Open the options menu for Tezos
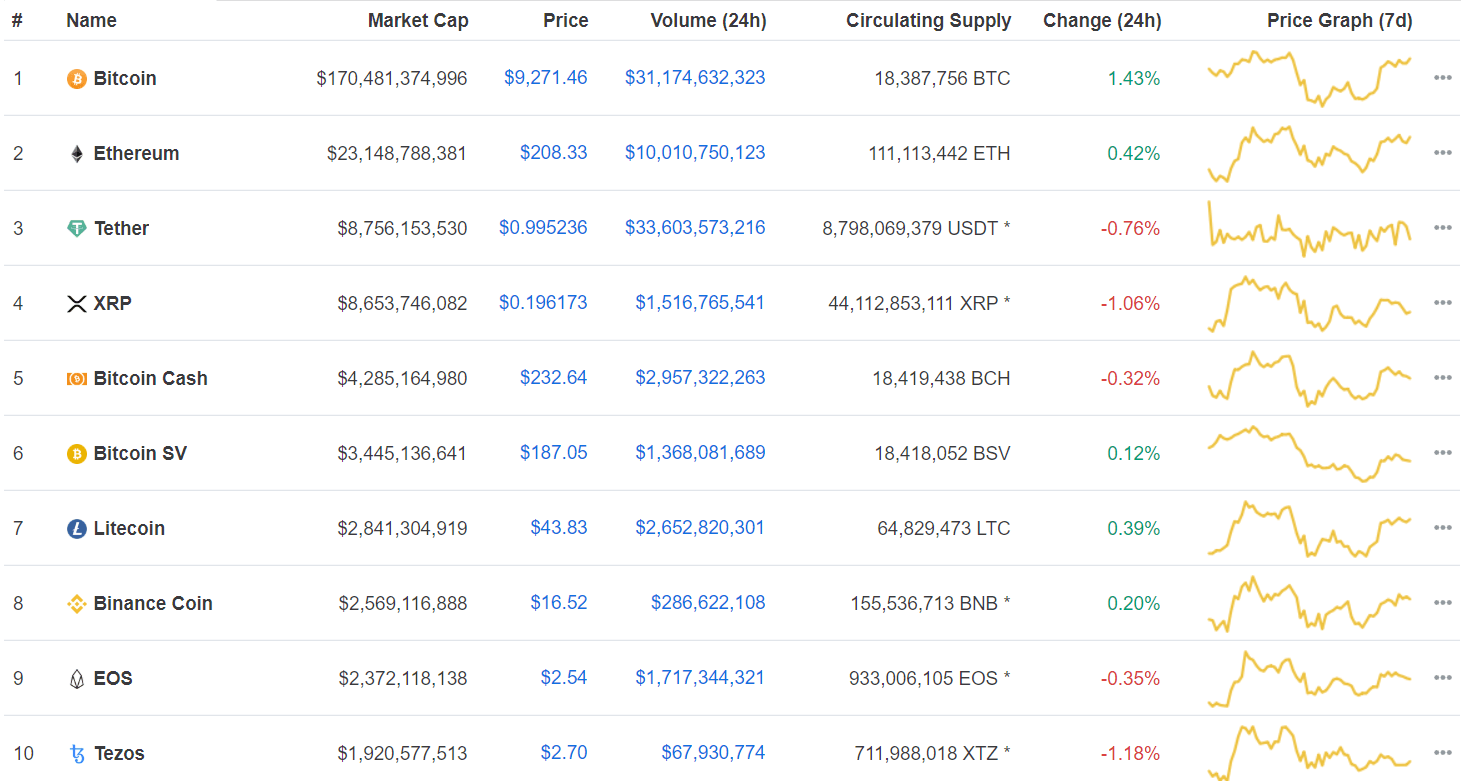 click(1443, 752)
